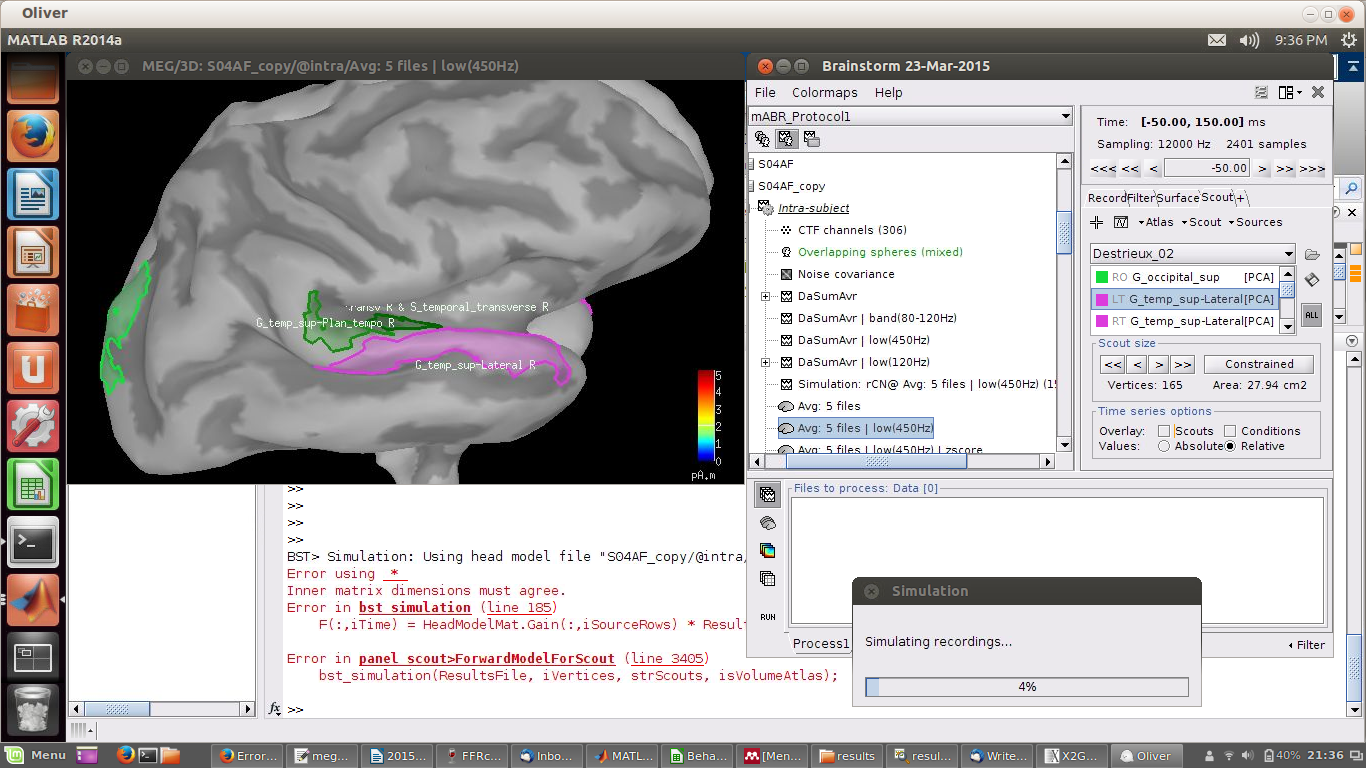Screen dimensions: 1366x768
Task: Open Terminal from the launcher
Action: [33, 542]
